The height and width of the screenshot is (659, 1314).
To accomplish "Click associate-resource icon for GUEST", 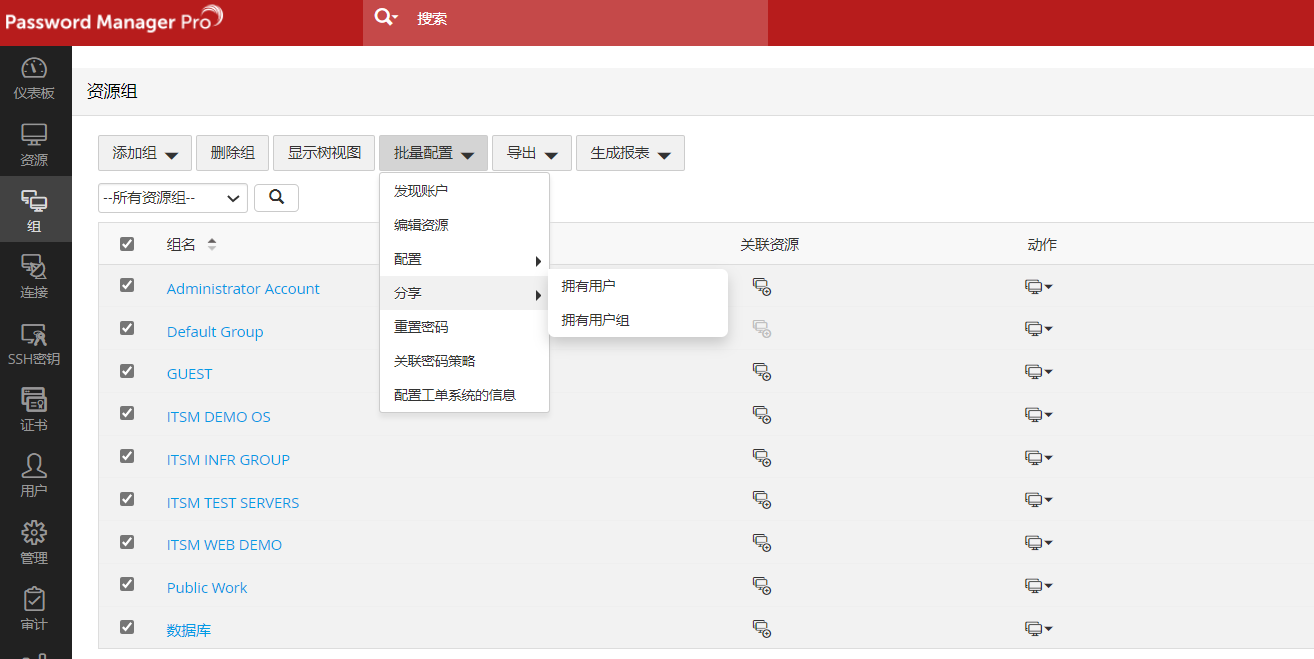I will pyautogui.click(x=761, y=372).
